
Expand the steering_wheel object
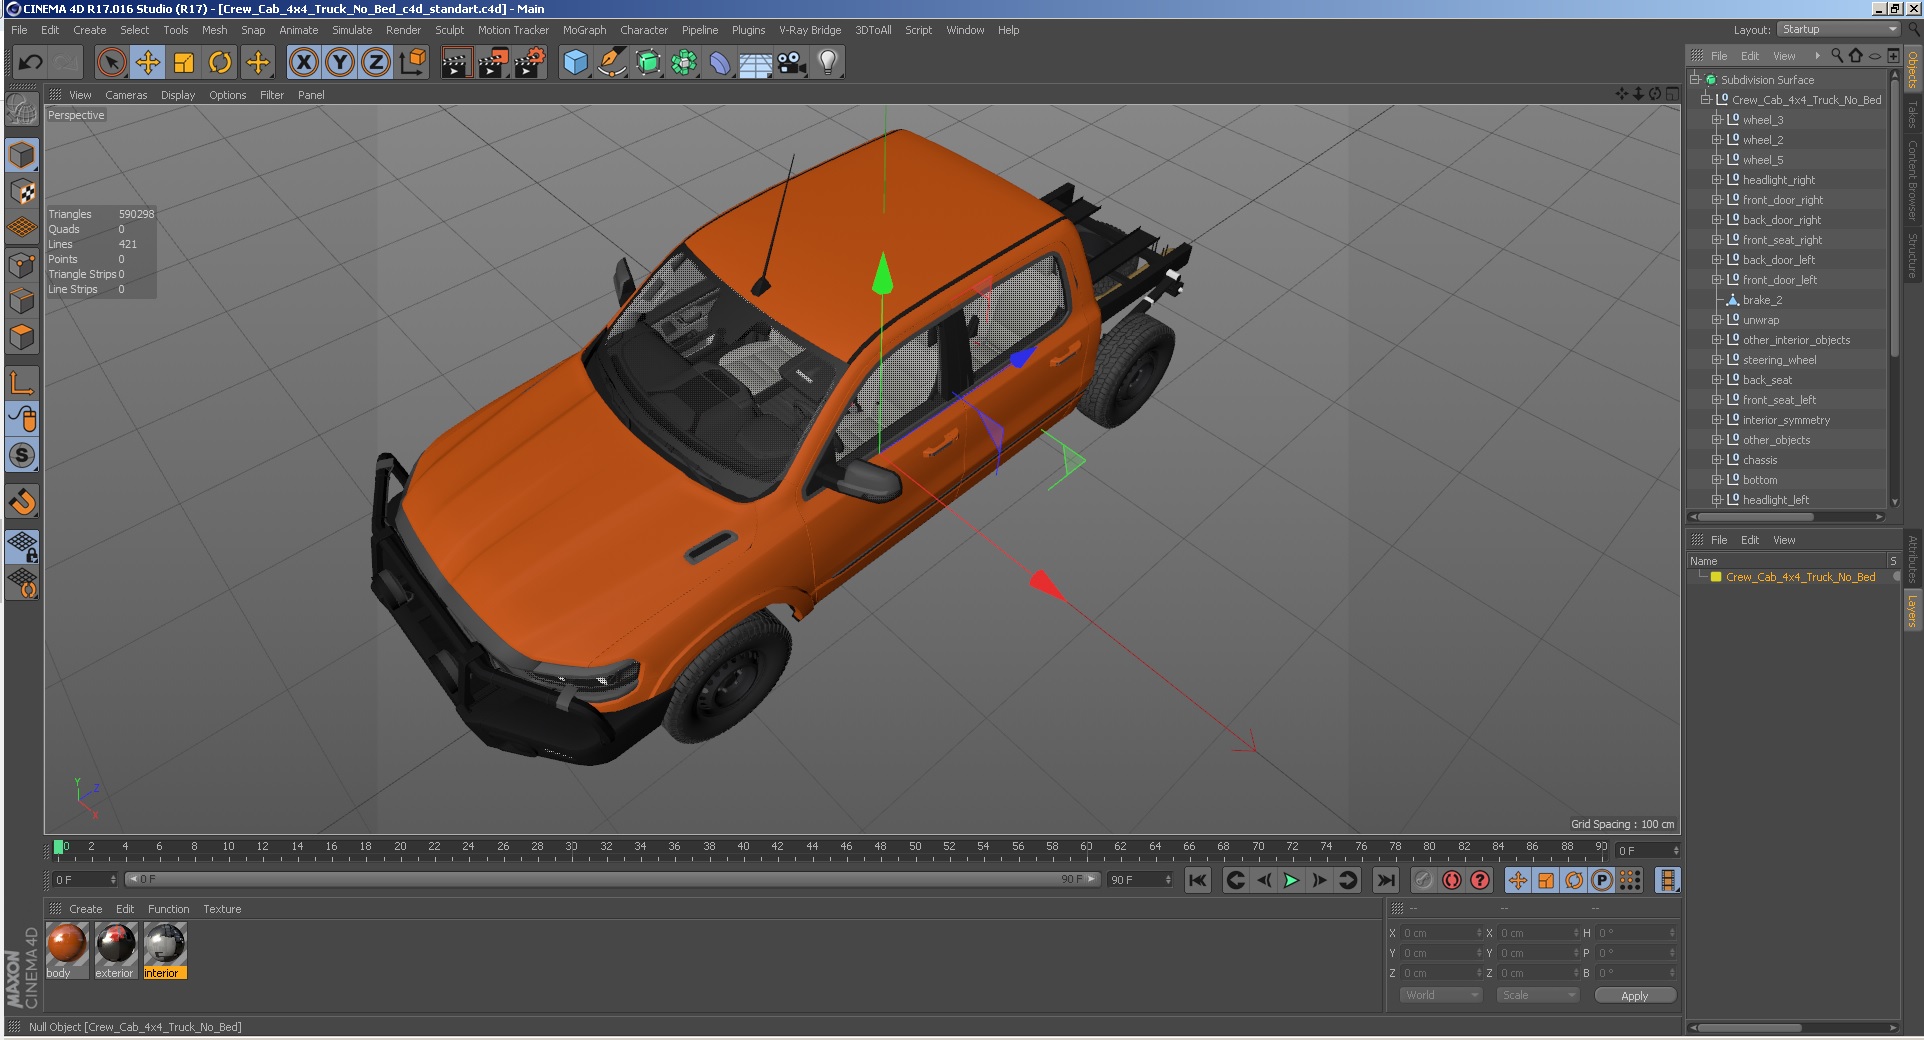1717,360
